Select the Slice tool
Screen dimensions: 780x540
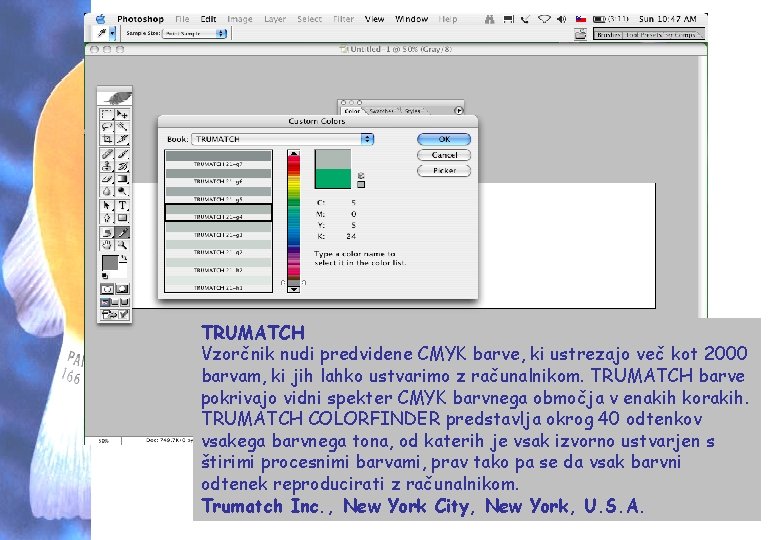(x=122, y=139)
